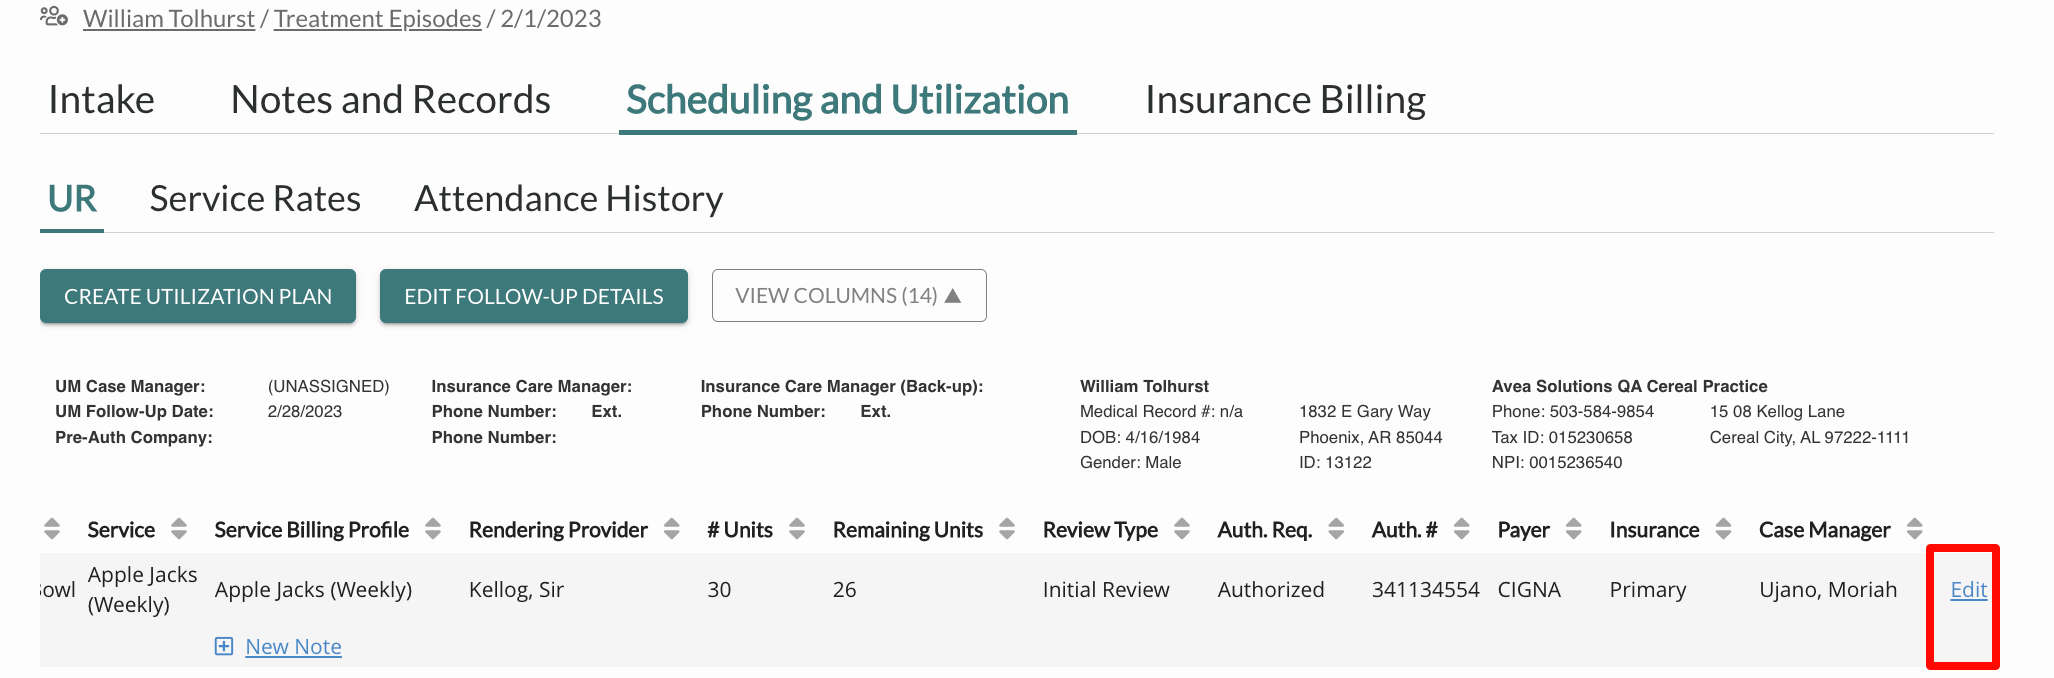
Task: Sort by Case Manager arrows
Action: [x=1915, y=529]
